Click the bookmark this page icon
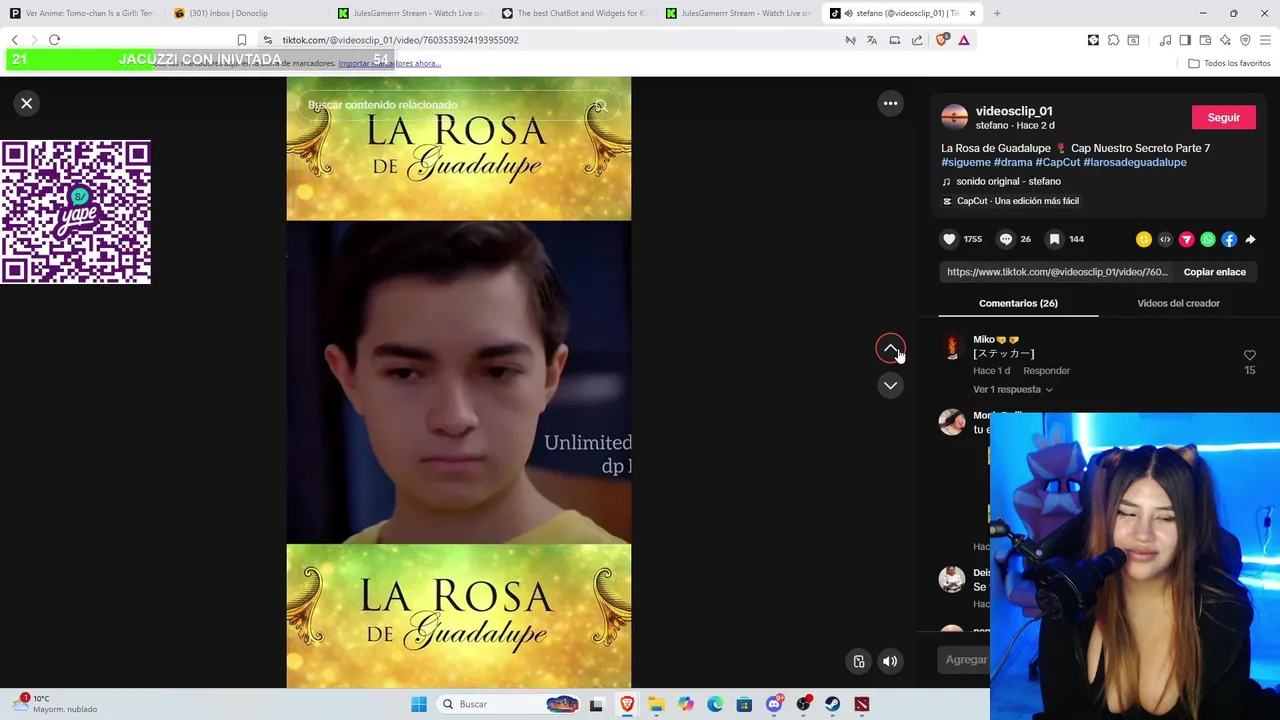Image resolution: width=1280 pixels, height=720 pixels. tap(241, 40)
